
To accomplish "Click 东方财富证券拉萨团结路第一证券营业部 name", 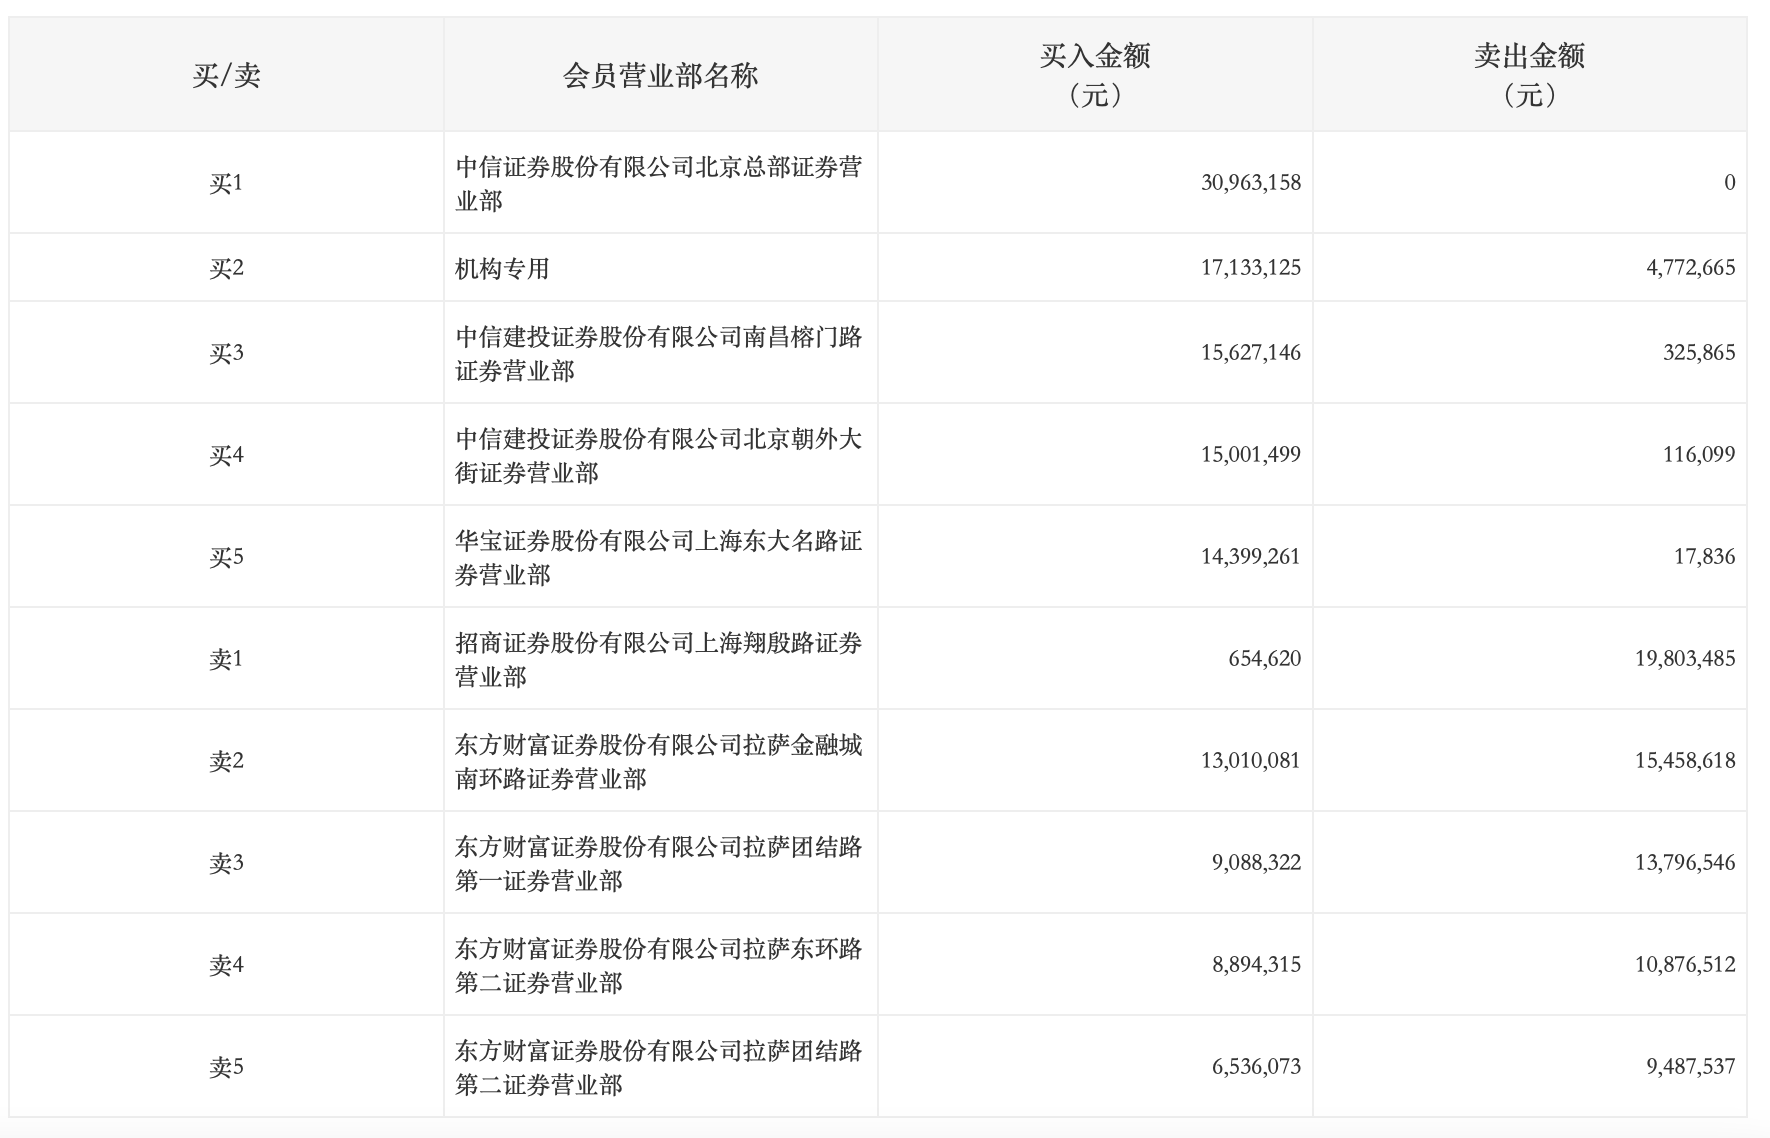I will (x=659, y=863).
